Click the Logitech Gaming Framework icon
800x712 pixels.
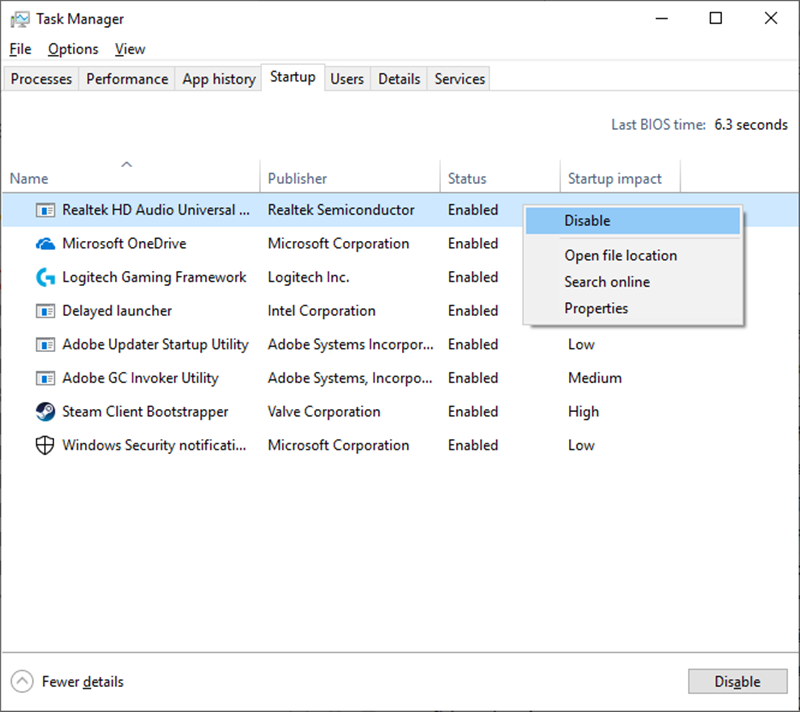pyautogui.click(x=45, y=277)
